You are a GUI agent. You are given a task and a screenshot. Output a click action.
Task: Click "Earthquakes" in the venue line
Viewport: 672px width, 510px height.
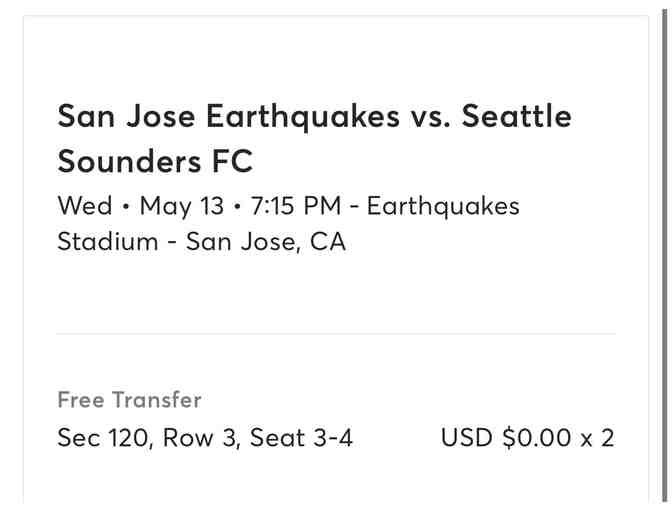click(x=443, y=206)
